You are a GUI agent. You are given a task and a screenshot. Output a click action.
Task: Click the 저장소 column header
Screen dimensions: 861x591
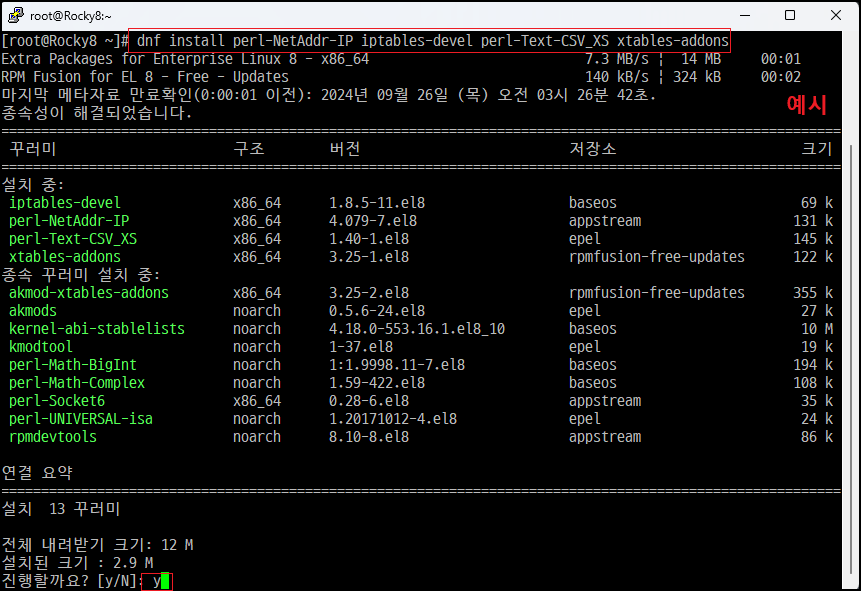(592, 149)
